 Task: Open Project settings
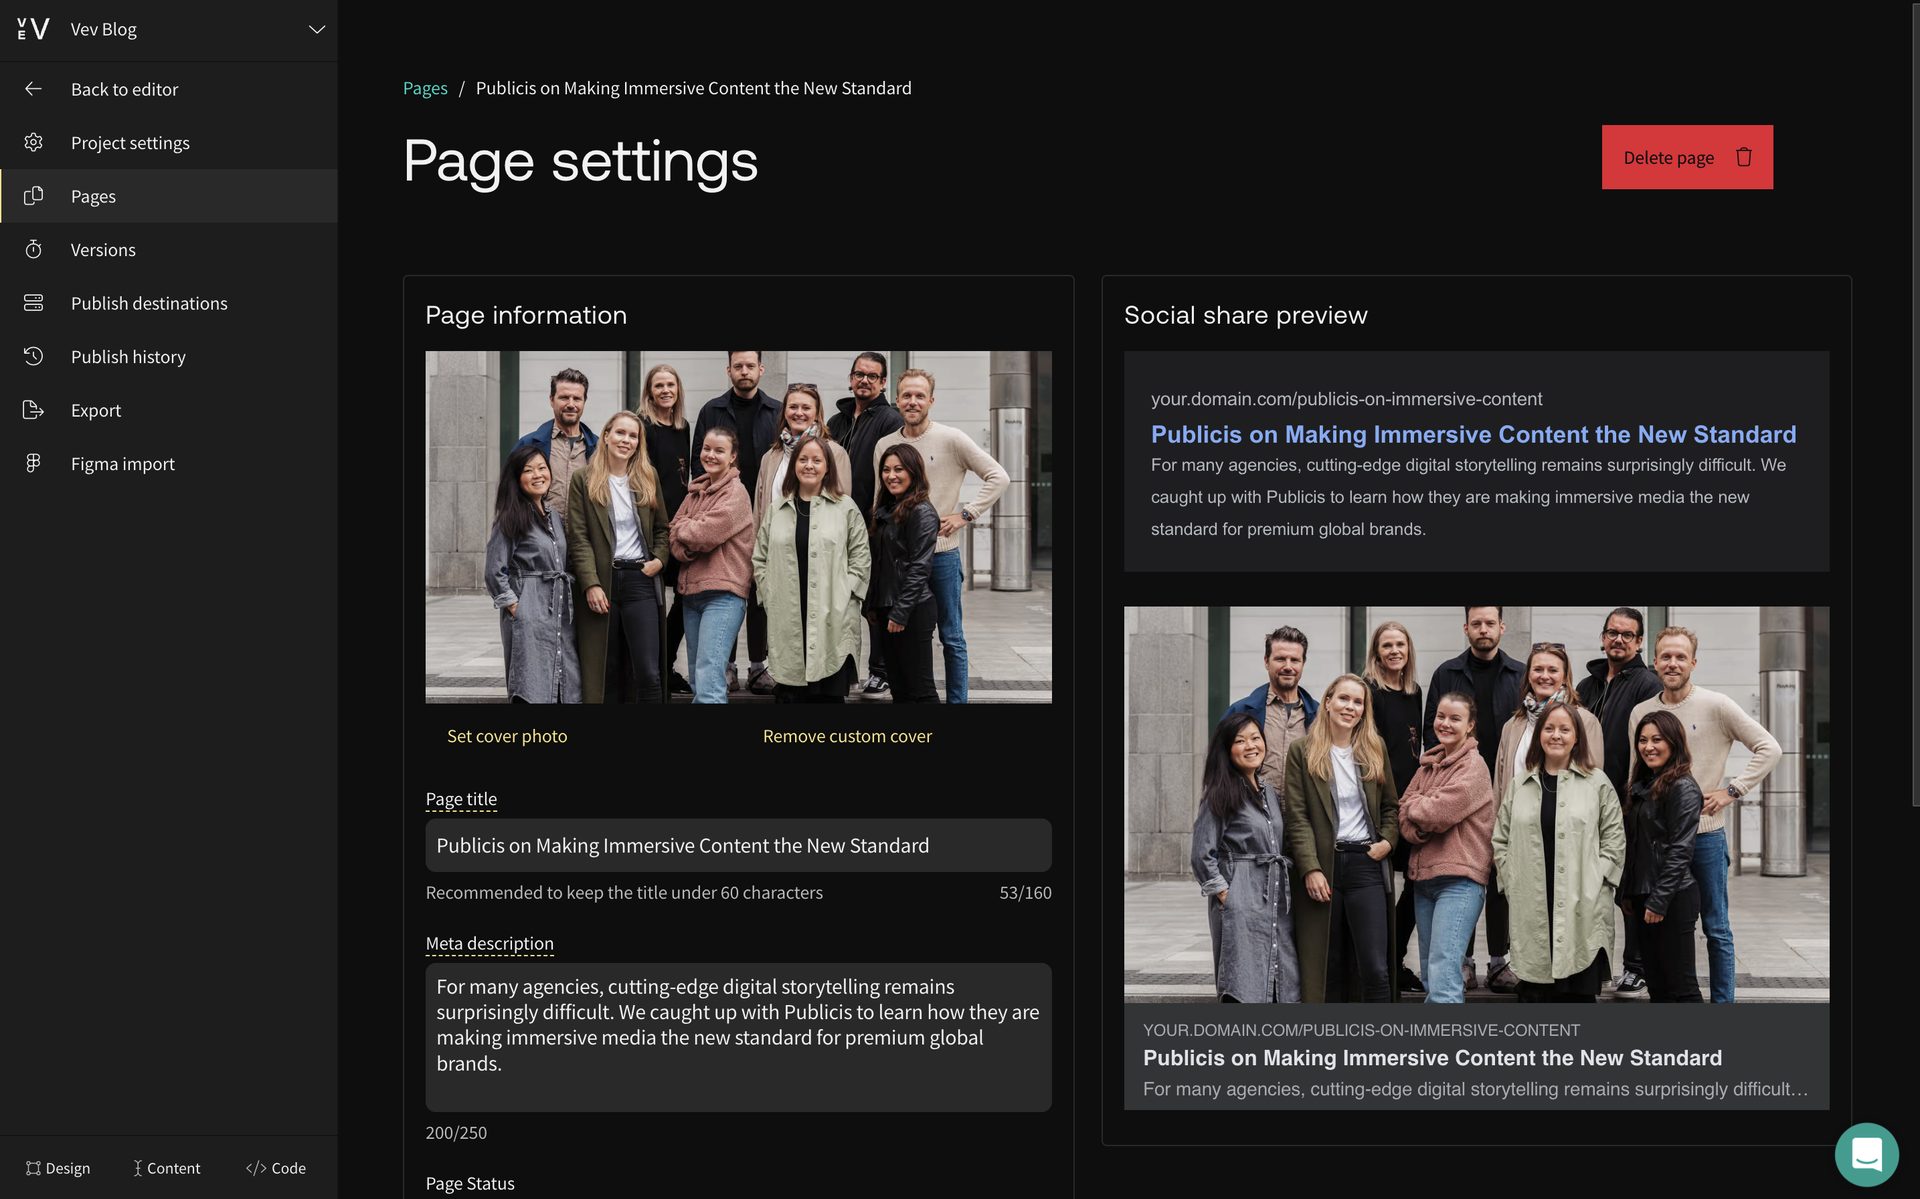coord(130,142)
